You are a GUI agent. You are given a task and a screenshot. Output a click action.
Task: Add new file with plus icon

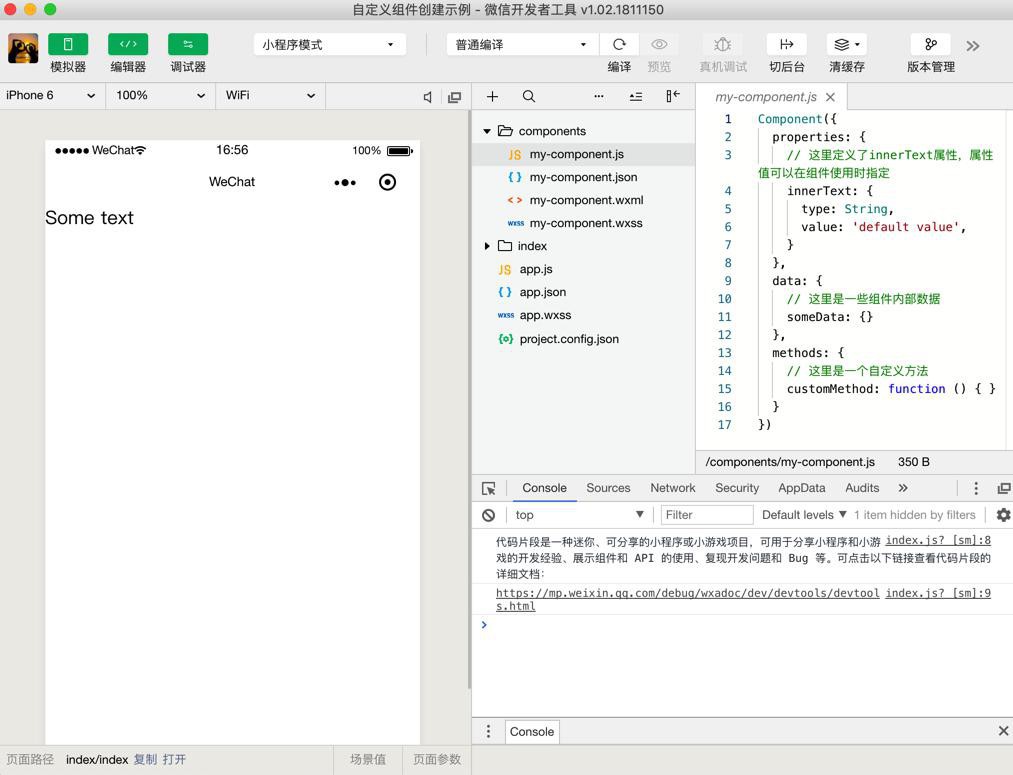pos(492,96)
